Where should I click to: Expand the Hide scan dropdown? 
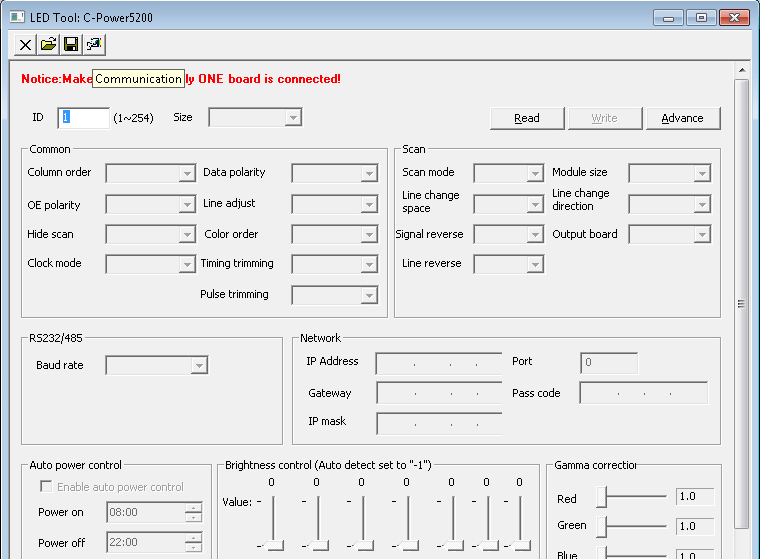pos(151,234)
